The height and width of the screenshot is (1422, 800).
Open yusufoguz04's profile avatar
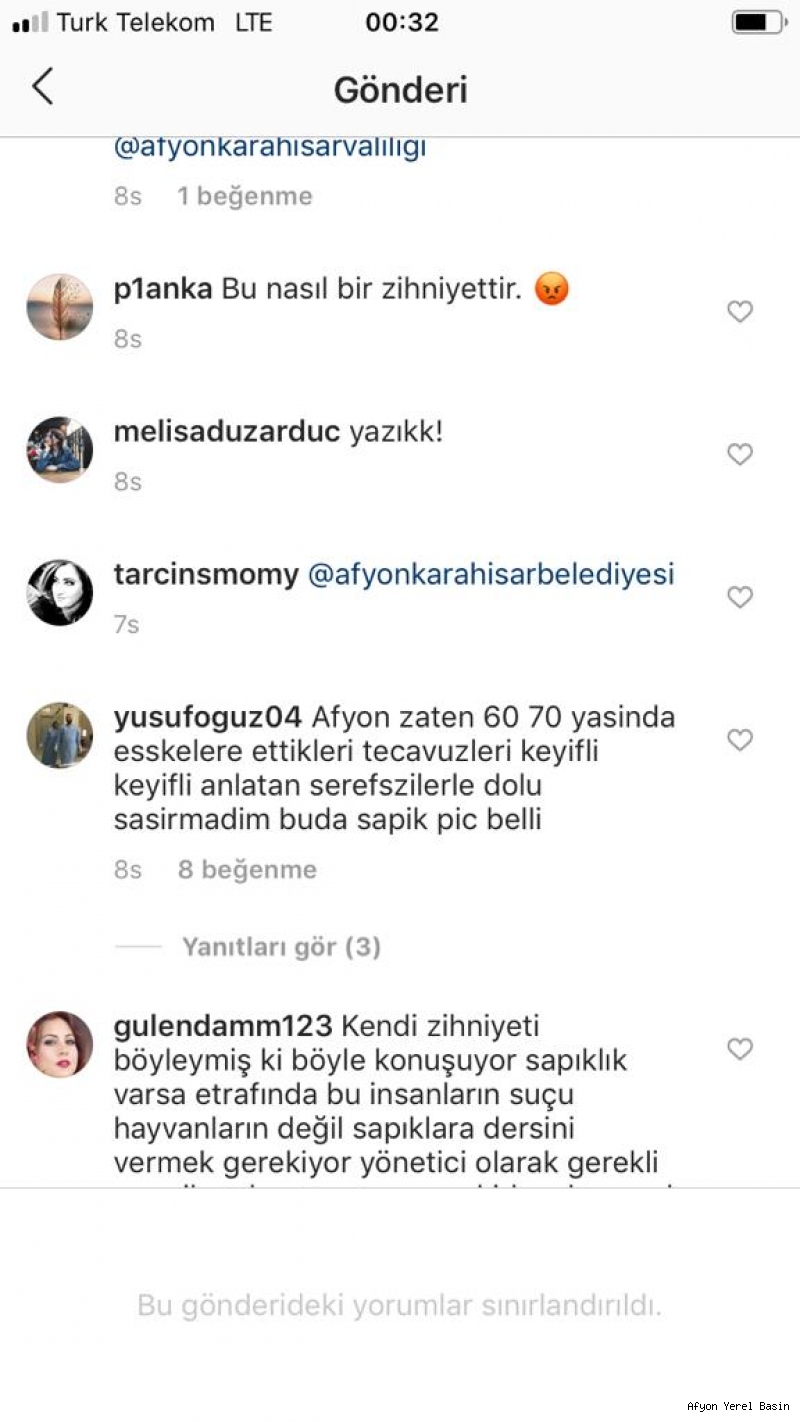click(x=59, y=735)
